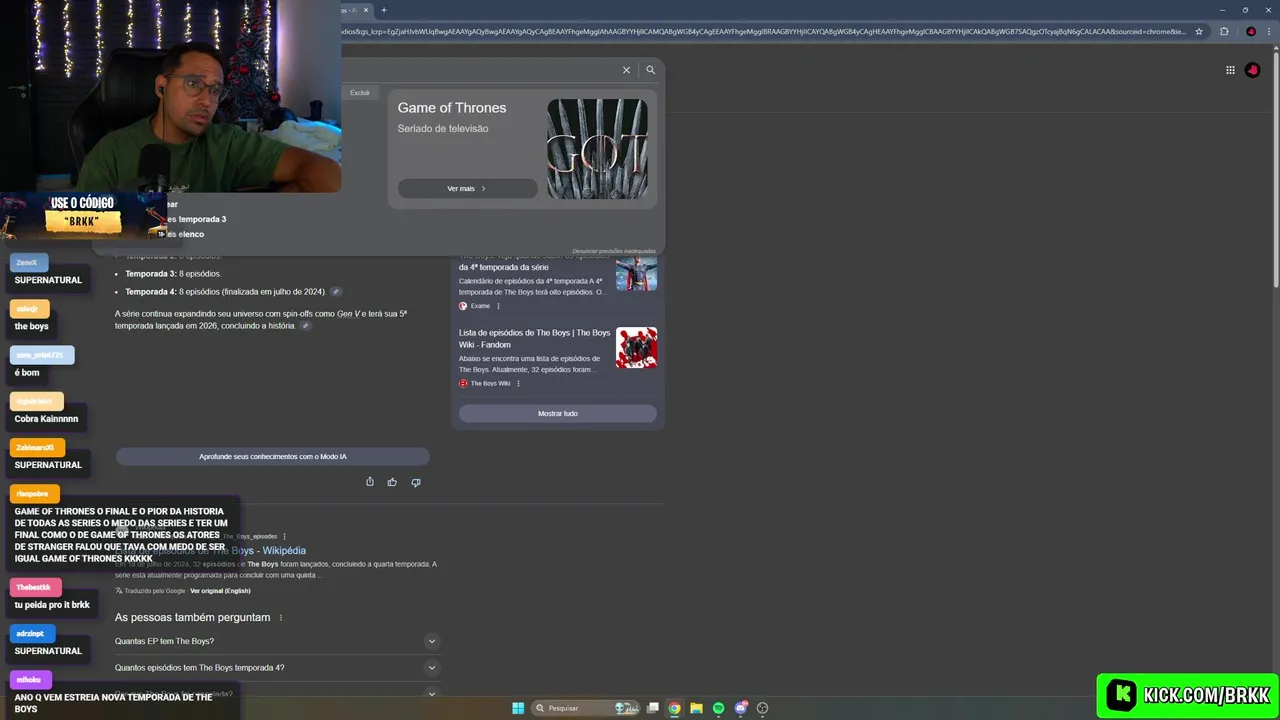
Task: Clear the search box with the X icon
Action: click(x=626, y=70)
